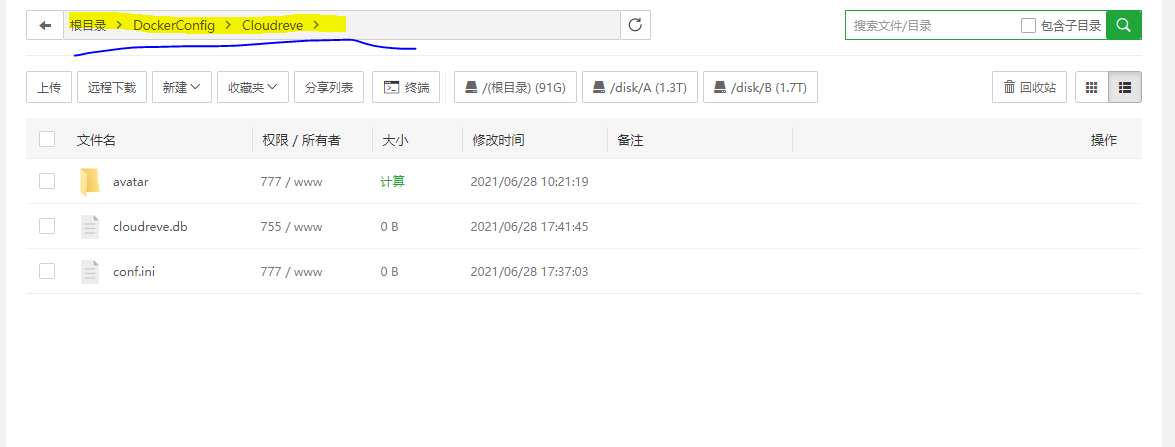This screenshot has width=1175, height=447.
Task: Click 计算 to calculate avatar folder size
Action: pyautogui.click(x=393, y=181)
